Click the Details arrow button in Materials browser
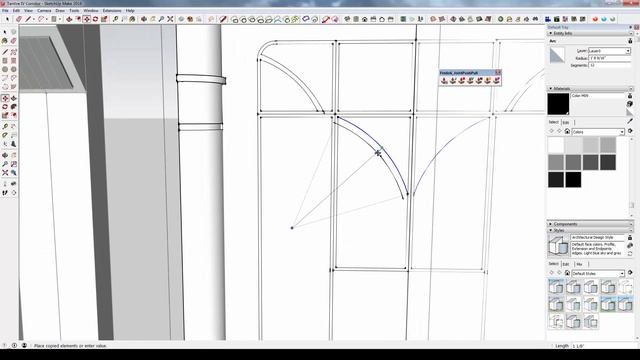The height and width of the screenshot is (360, 640). pos(630,131)
